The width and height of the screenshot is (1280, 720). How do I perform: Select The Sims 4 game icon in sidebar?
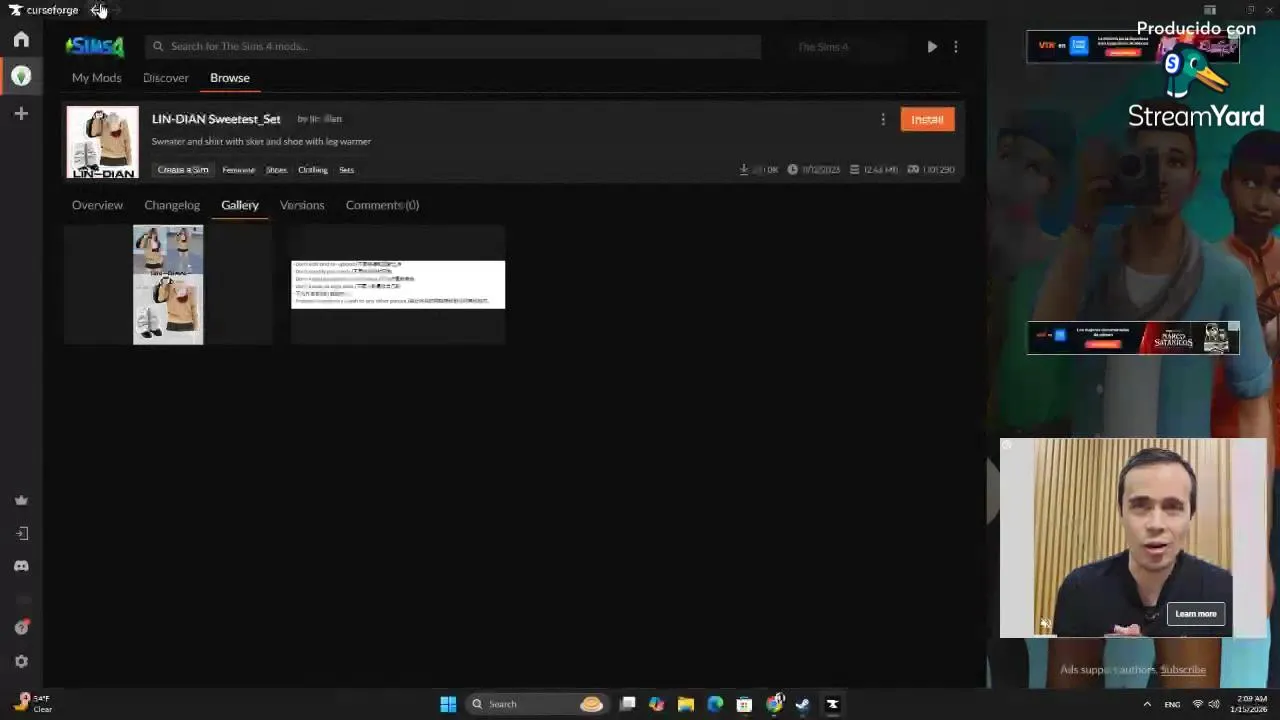(21, 76)
